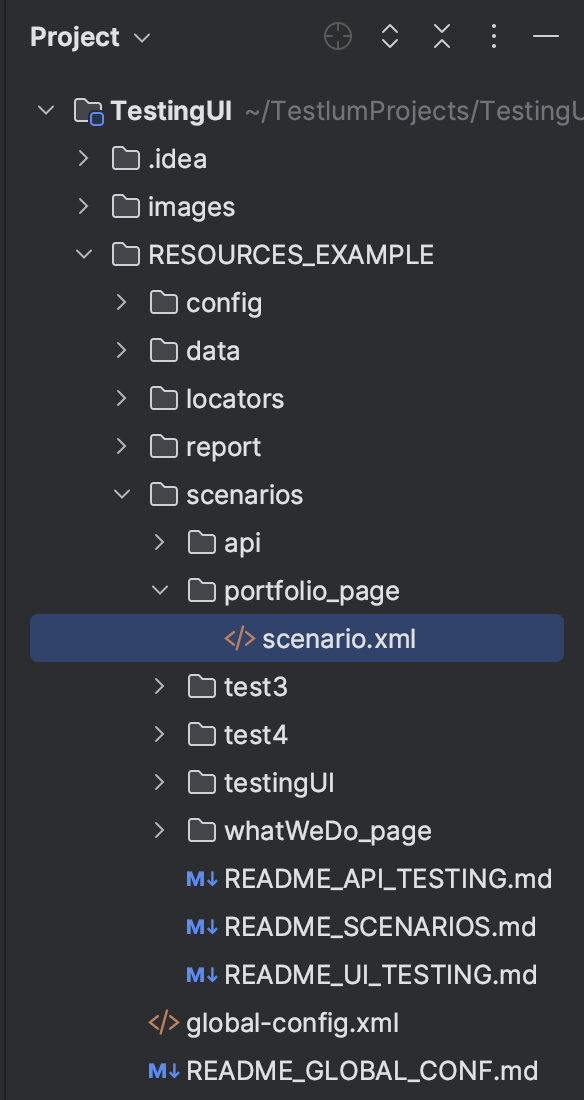This screenshot has width=584, height=1100.
Task: Select README_GLOBAL_CONF.md file
Action: tap(361, 1071)
